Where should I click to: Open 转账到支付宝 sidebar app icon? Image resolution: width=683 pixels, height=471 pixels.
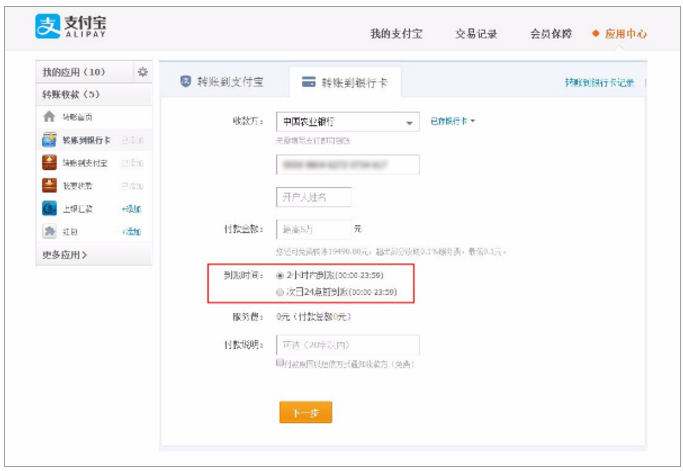click(49, 162)
